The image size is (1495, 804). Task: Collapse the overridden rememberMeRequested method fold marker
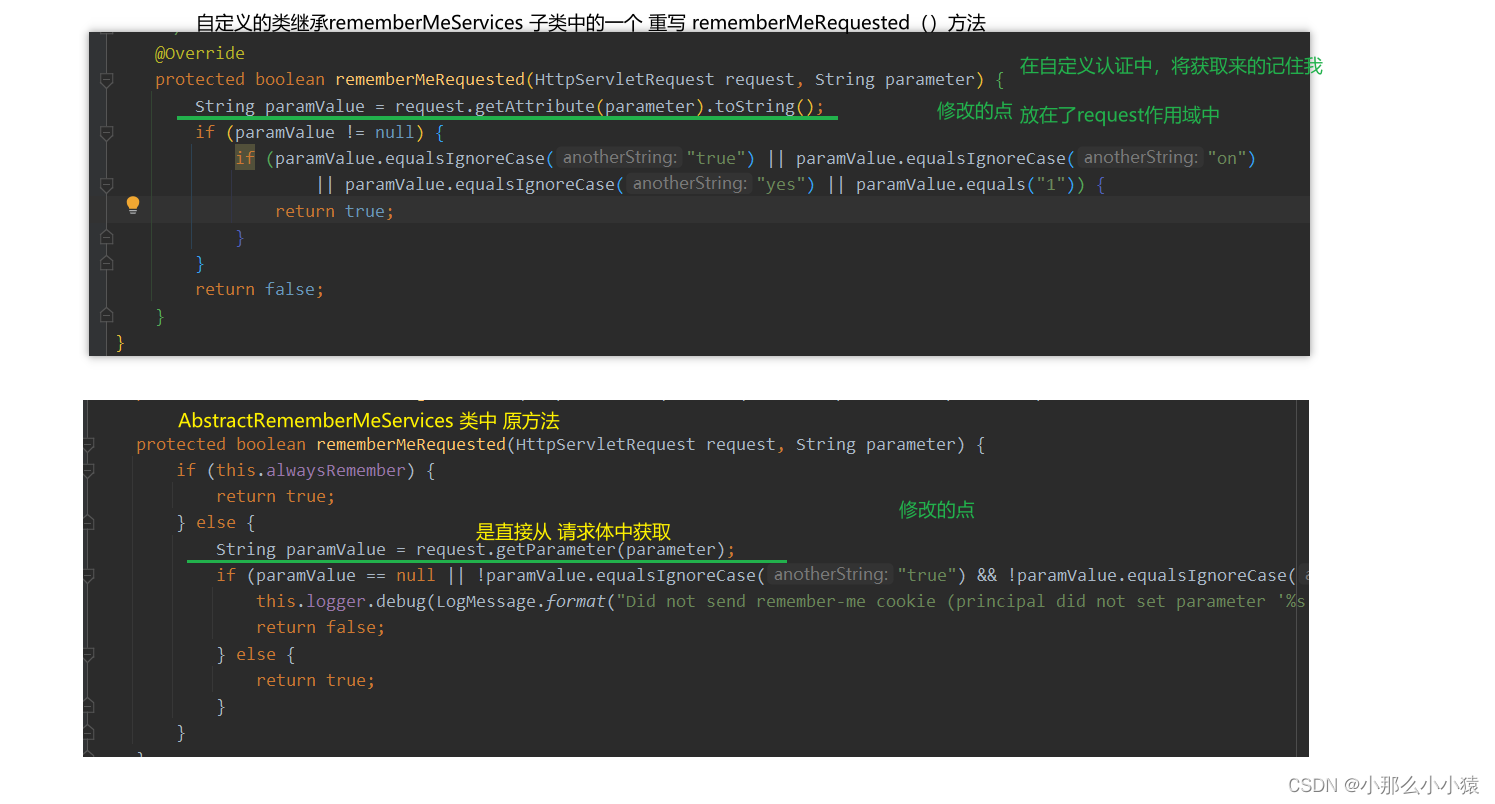(106, 80)
